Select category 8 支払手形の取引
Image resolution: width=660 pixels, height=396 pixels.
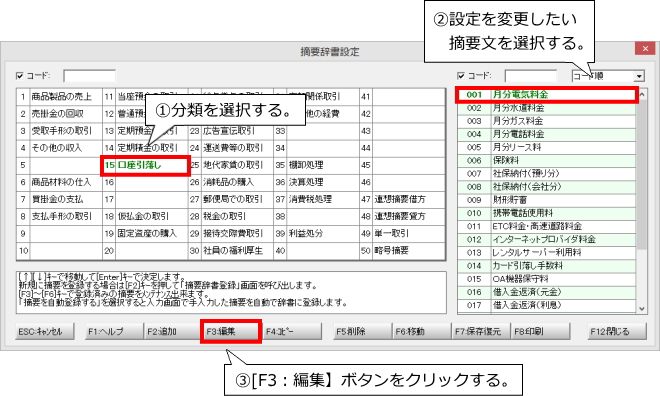point(59,216)
